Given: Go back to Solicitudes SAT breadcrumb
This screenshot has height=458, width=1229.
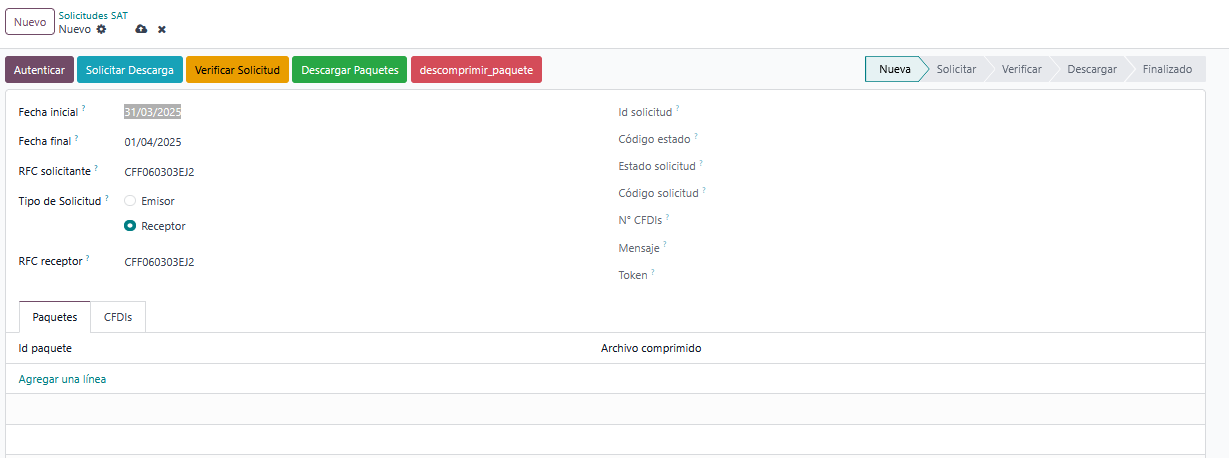Looking at the screenshot, I should (93, 16).
